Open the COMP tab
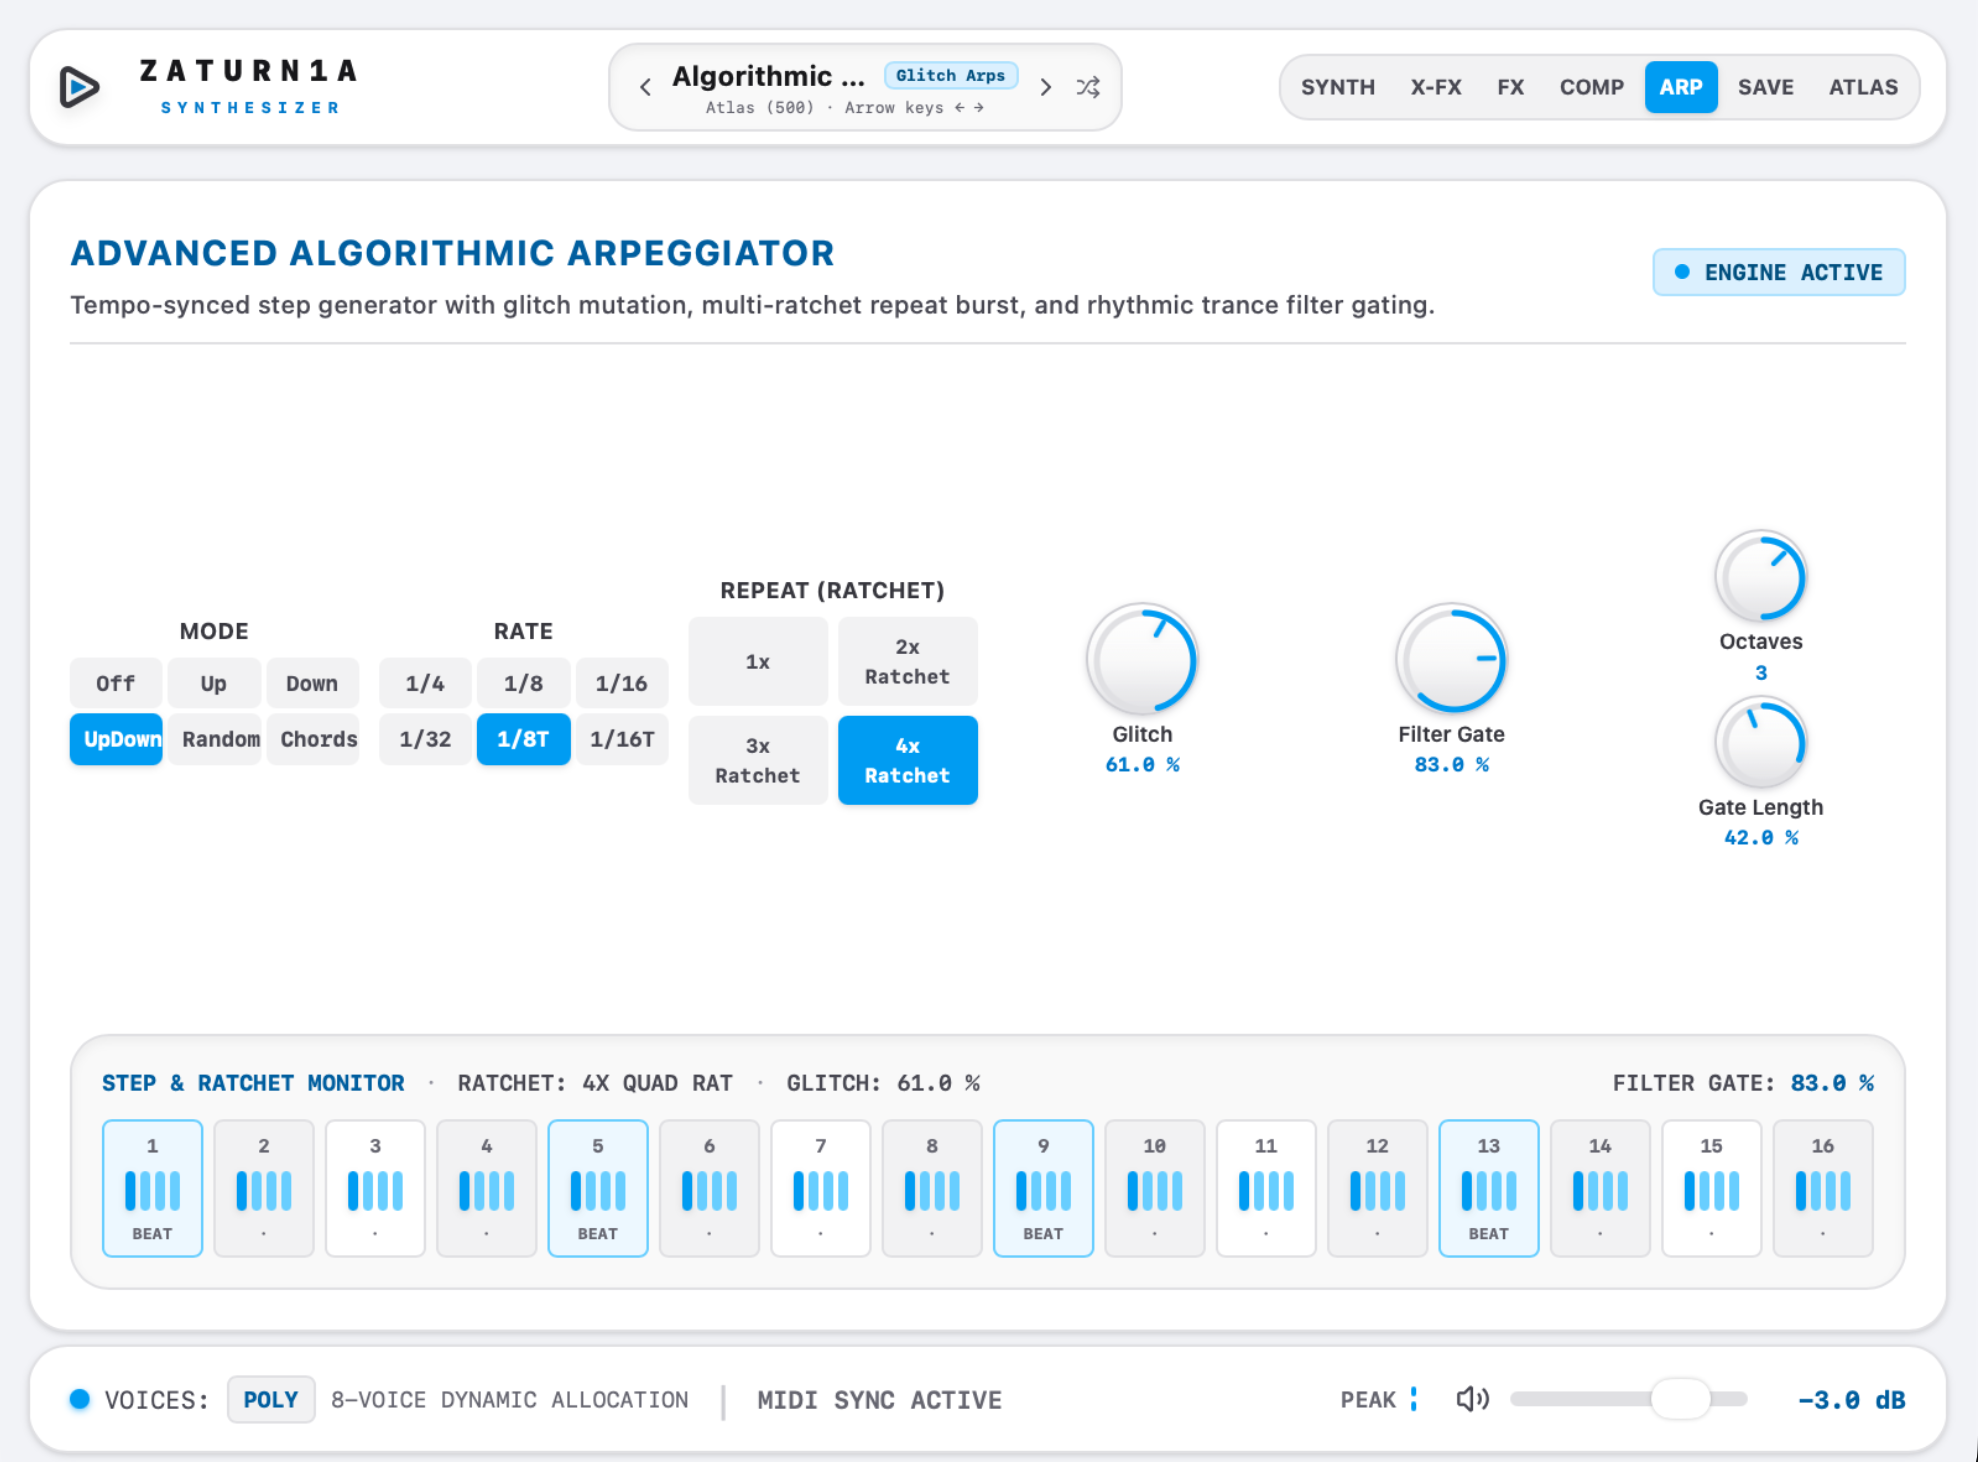1978x1462 pixels. pos(1591,87)
